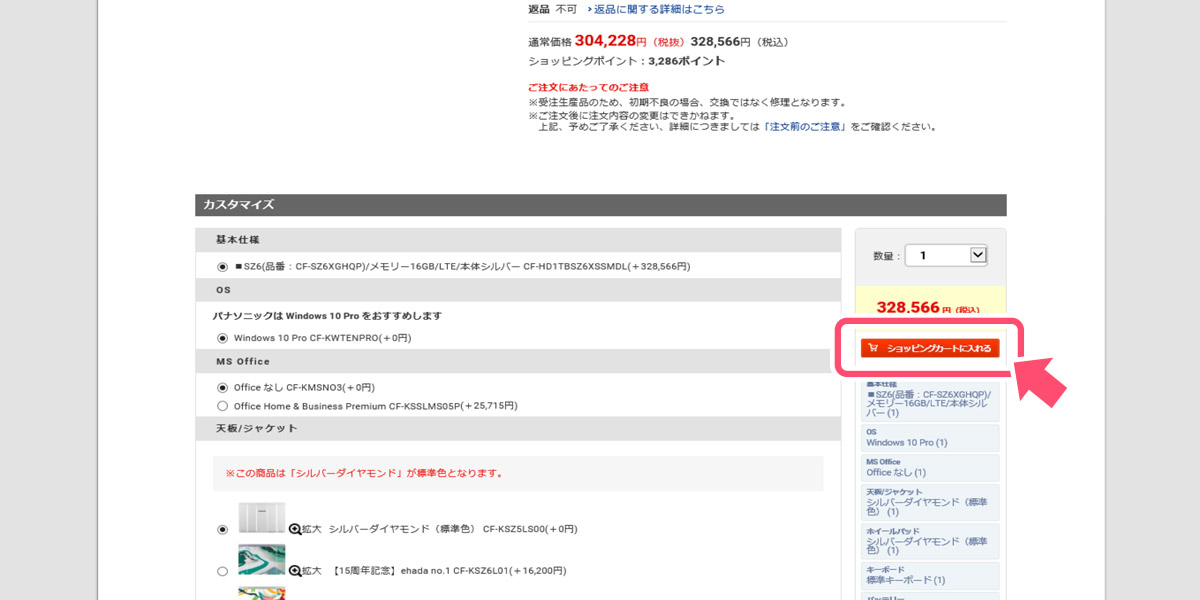Open the 注文前のご注意 link
Image resolution: width=1200 pixels, height=600 pixels.
804,127
